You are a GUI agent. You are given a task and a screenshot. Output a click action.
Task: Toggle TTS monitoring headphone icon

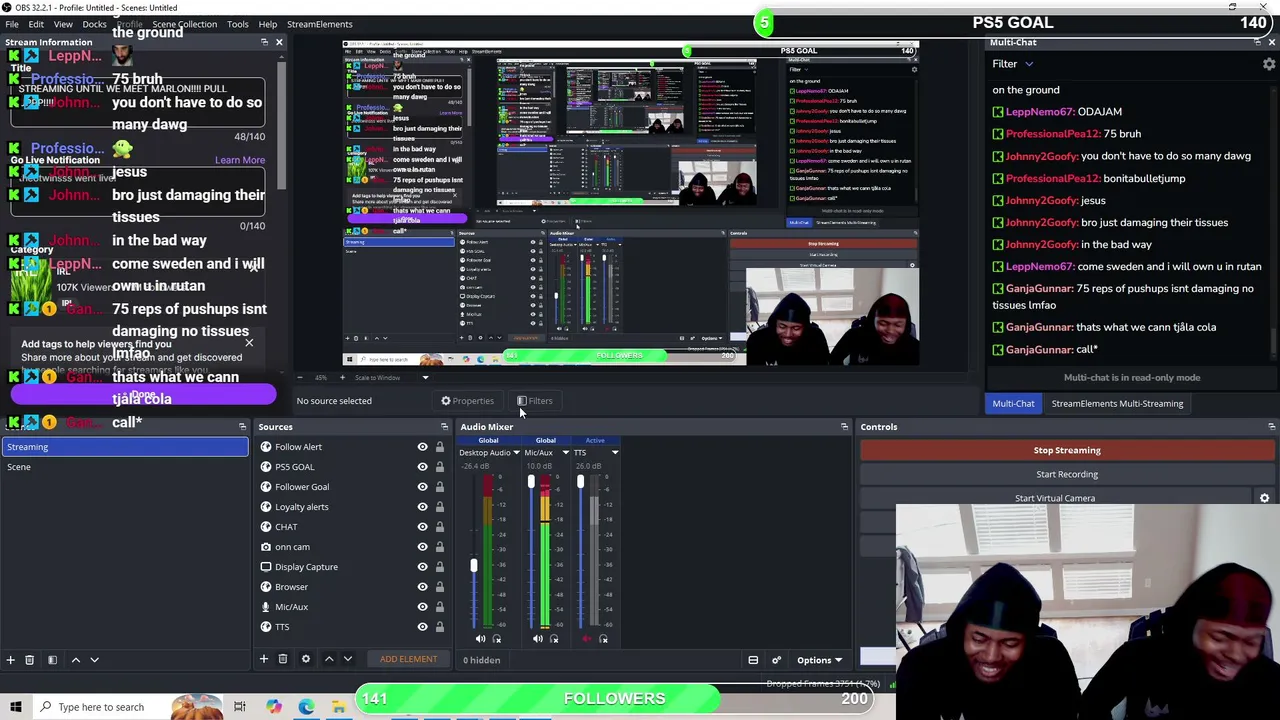[603, 639]
